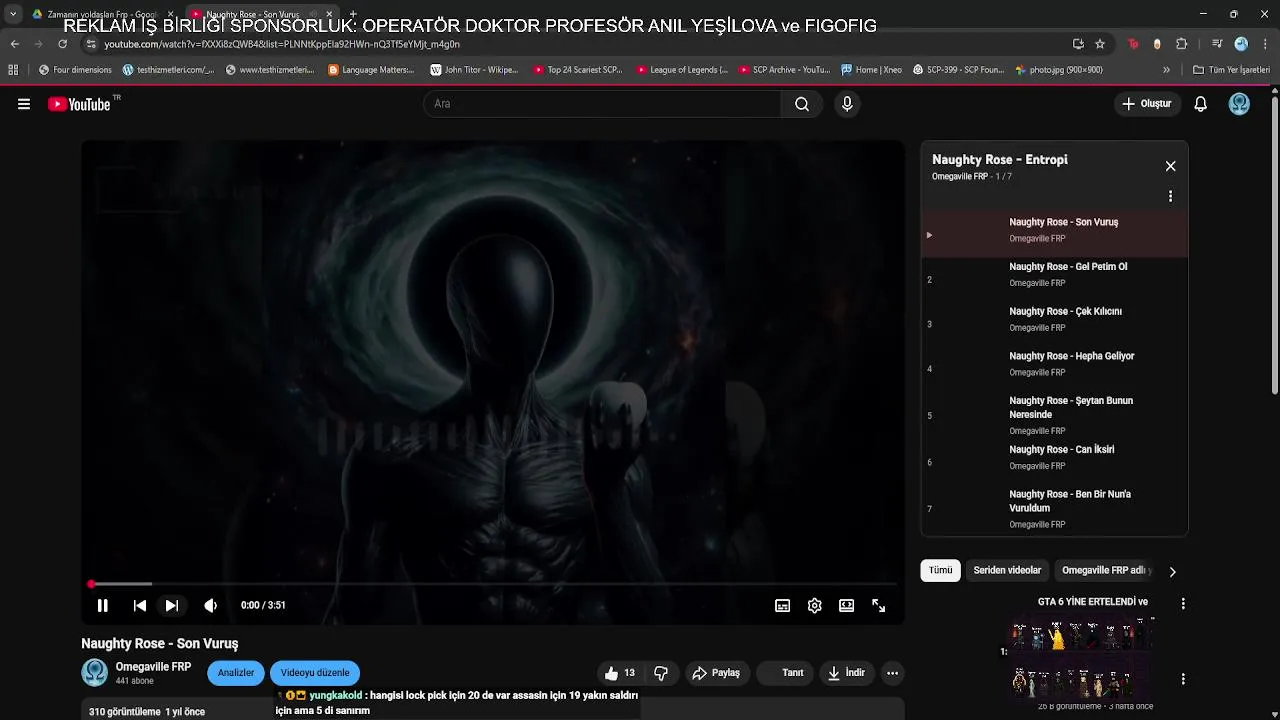Select the Omegaville FRP adlı chip
This screenshot has height=720, width=1280.
pyautogui.click(x=1105, y=570)
